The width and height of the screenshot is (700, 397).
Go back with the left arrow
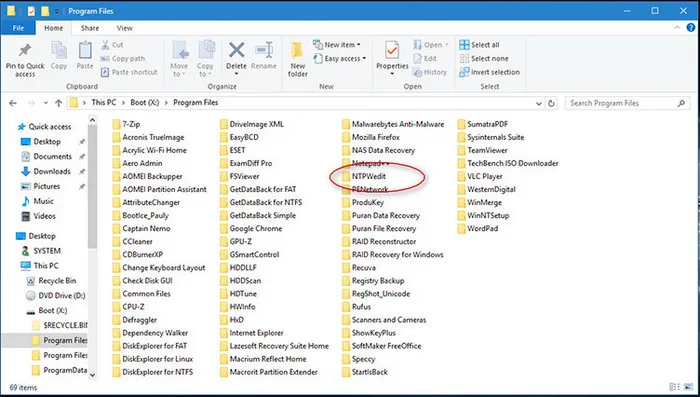coord(13,103)
